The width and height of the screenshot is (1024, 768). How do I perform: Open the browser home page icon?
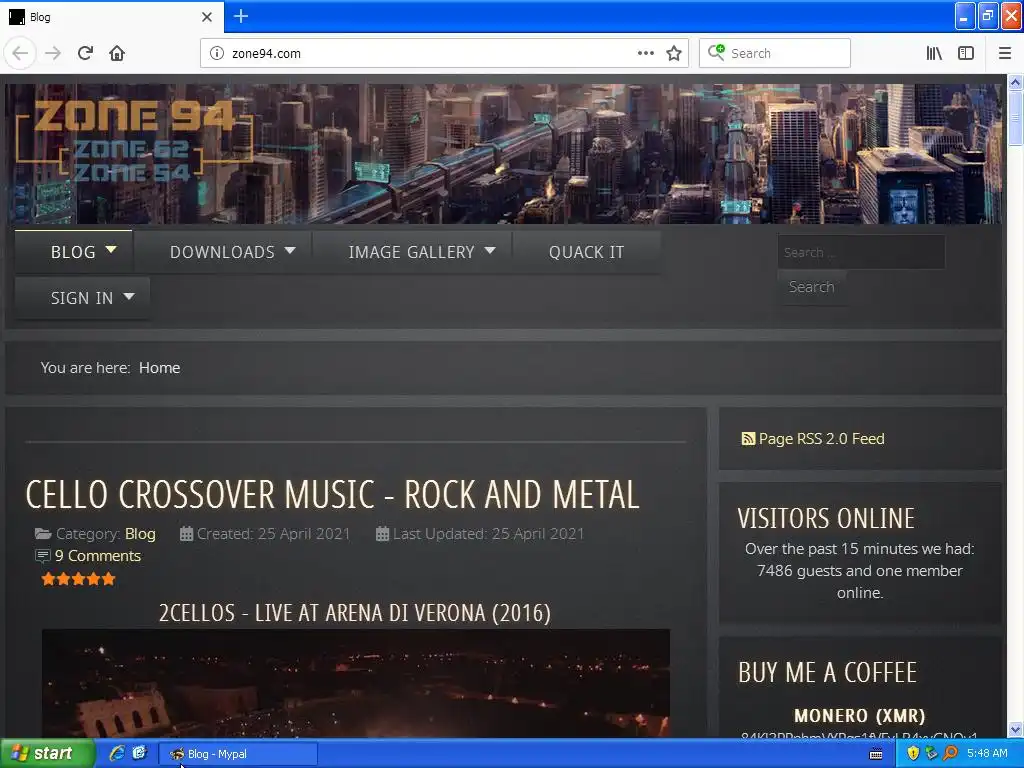click(x=117, y=53)
